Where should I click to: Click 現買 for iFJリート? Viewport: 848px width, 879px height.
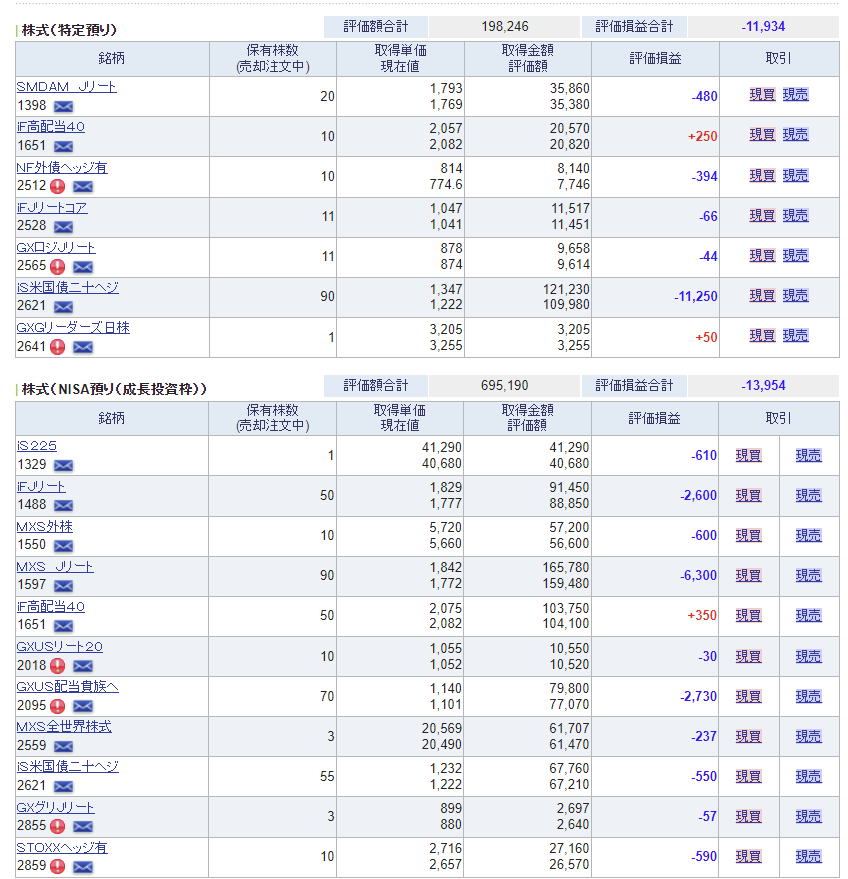[748, 495]
